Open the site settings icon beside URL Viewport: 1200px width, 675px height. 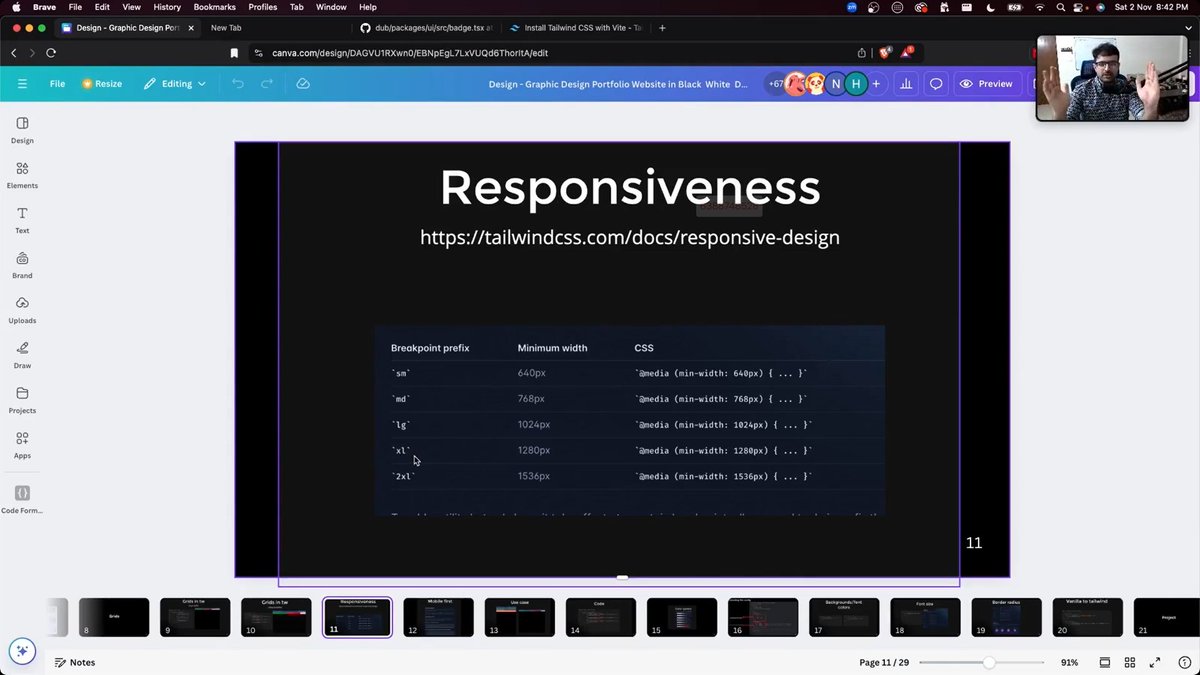(x=259, y=53)
